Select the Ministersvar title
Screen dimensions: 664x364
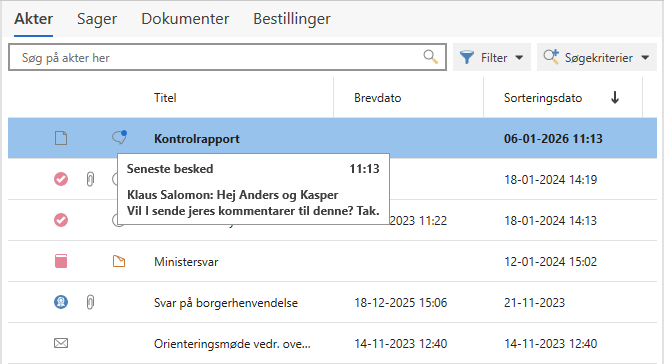point(186,262)
